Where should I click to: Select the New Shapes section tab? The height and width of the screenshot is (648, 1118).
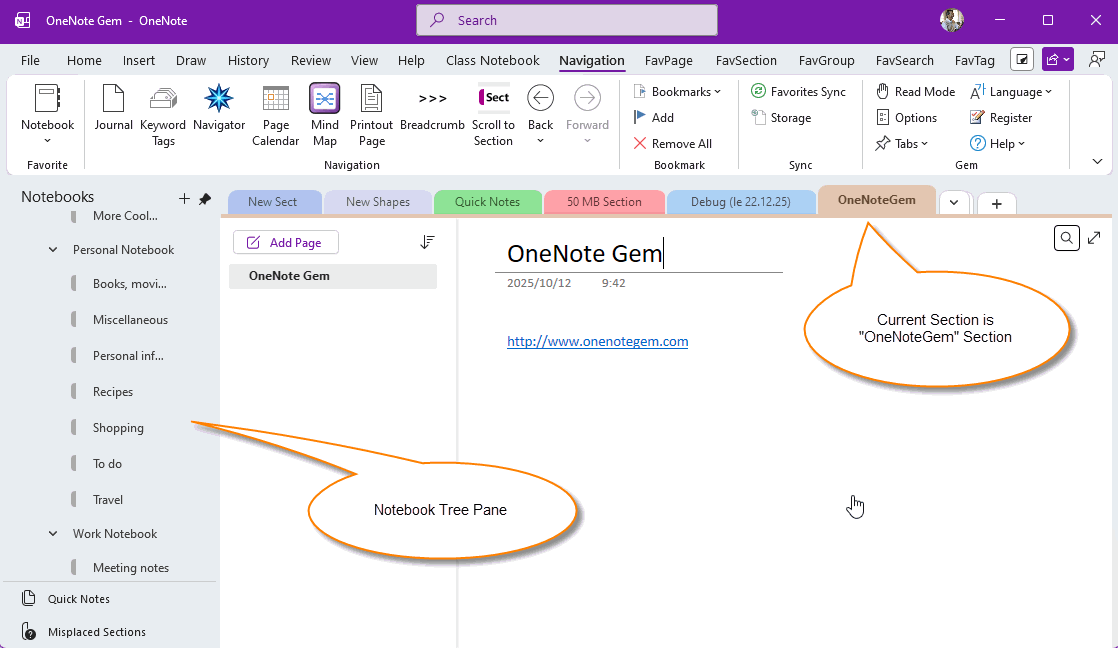click(378, 202)
